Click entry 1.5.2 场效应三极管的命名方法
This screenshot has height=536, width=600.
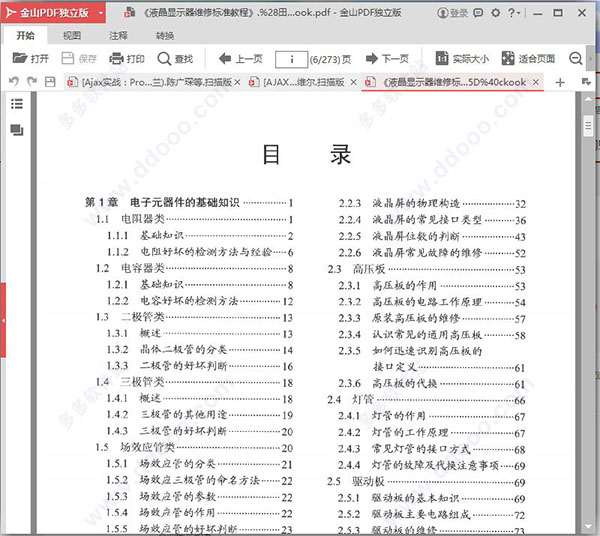click(x=200, y=480)
